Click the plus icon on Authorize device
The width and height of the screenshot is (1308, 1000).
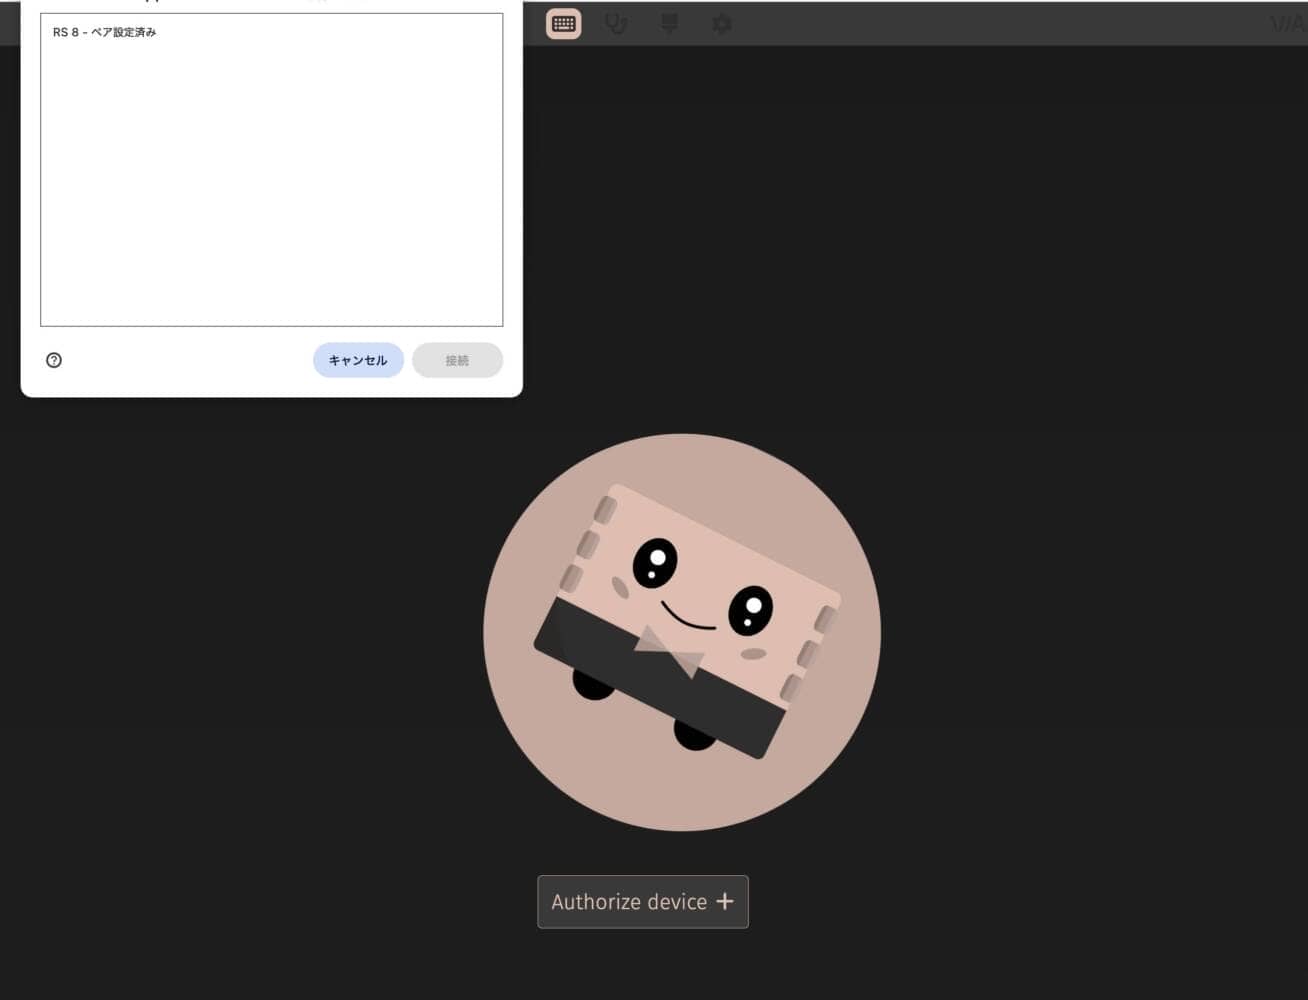tap(725, 901)
